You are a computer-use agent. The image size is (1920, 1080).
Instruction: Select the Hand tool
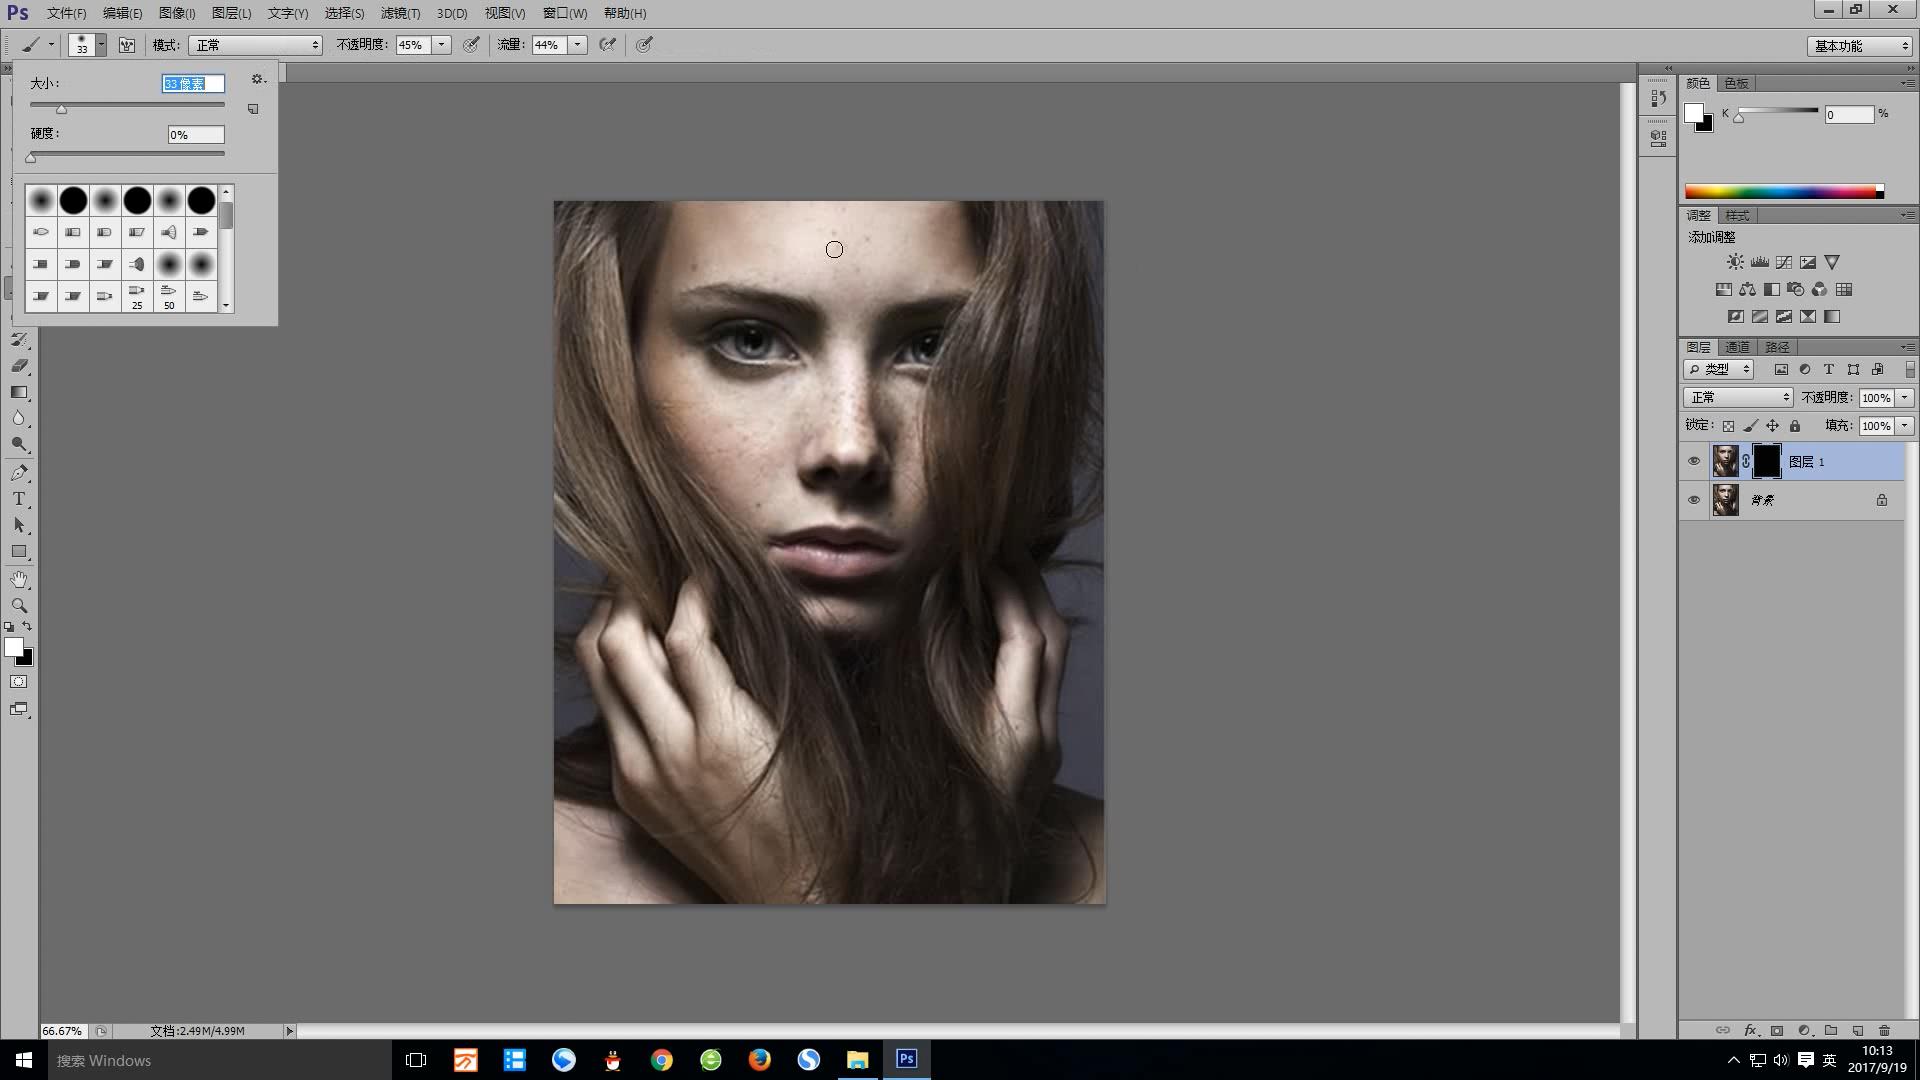19,579
